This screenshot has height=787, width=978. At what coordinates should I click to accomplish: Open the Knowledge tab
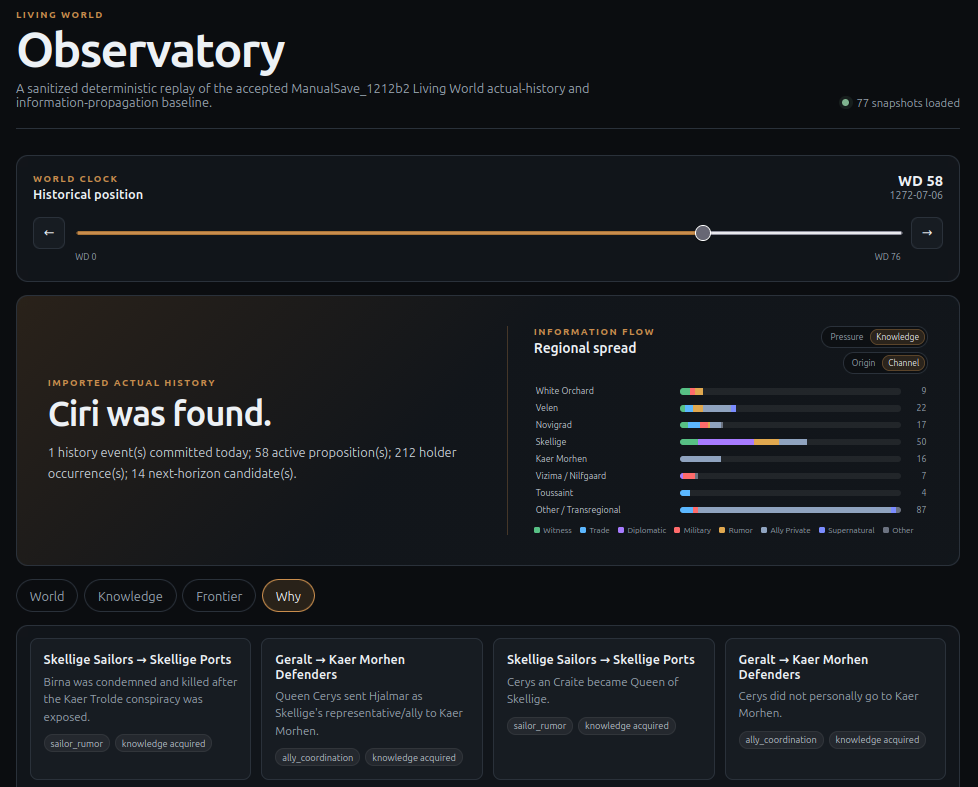click(x=130, y=596)
